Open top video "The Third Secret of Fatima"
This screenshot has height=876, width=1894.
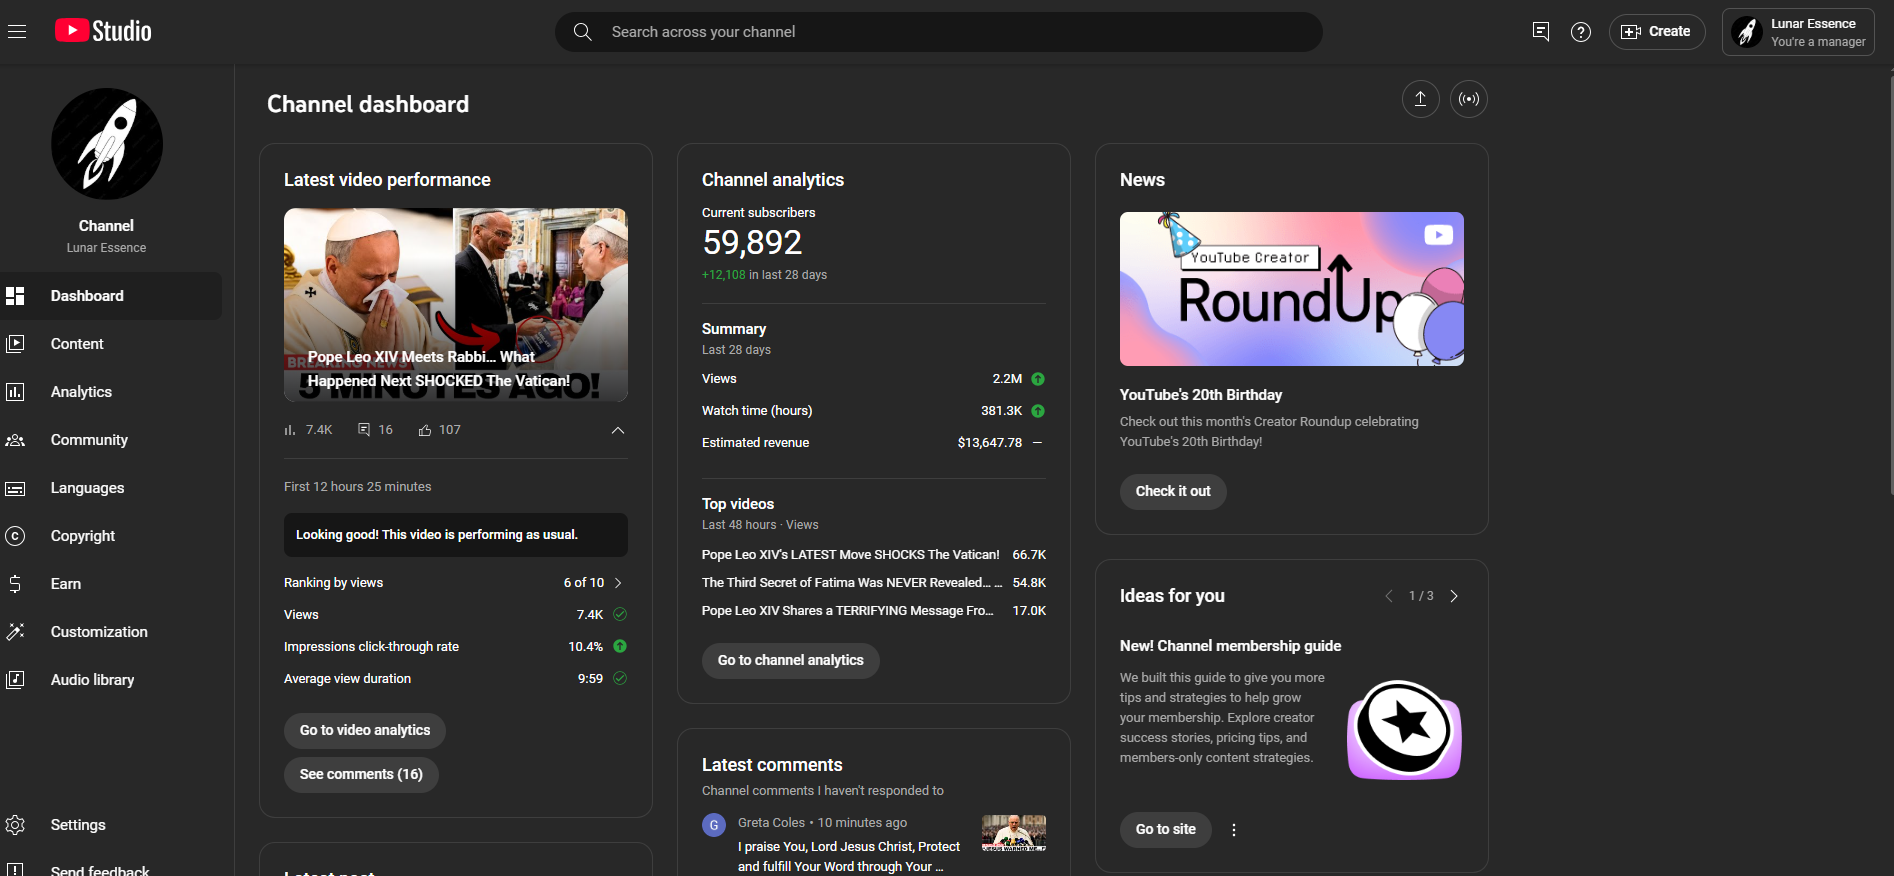point(852,583)
